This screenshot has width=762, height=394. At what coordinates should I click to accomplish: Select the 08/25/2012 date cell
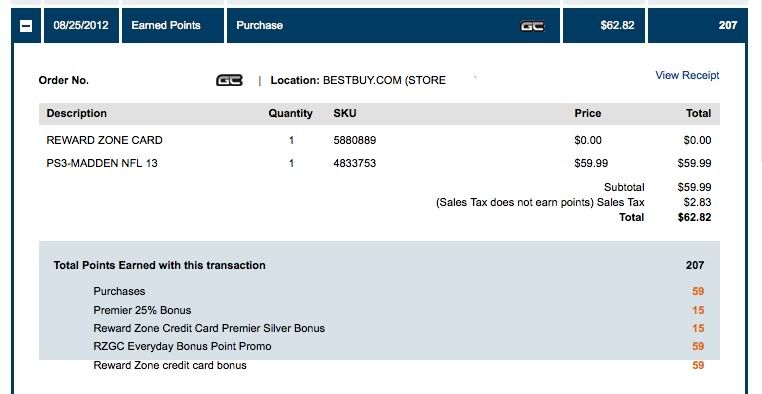(81, 25)
